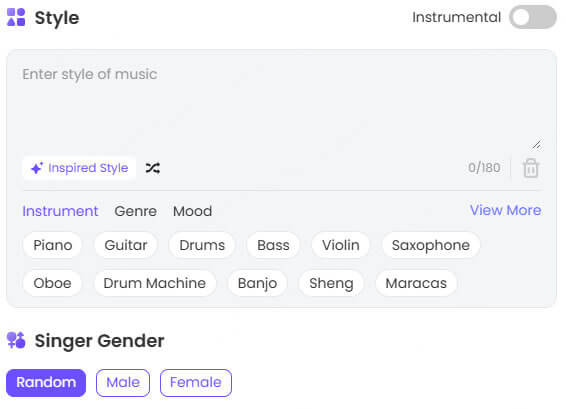Image resolution: width=566 pixels, height=409 pixels.
Task: Click the Style heading text
Action: [57, 18]
